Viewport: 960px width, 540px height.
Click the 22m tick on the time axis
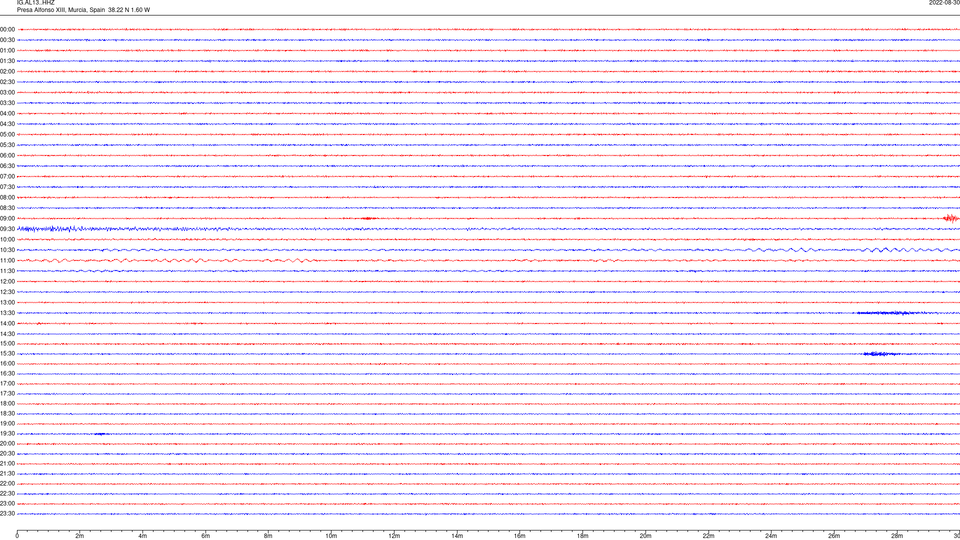[708, 536]
